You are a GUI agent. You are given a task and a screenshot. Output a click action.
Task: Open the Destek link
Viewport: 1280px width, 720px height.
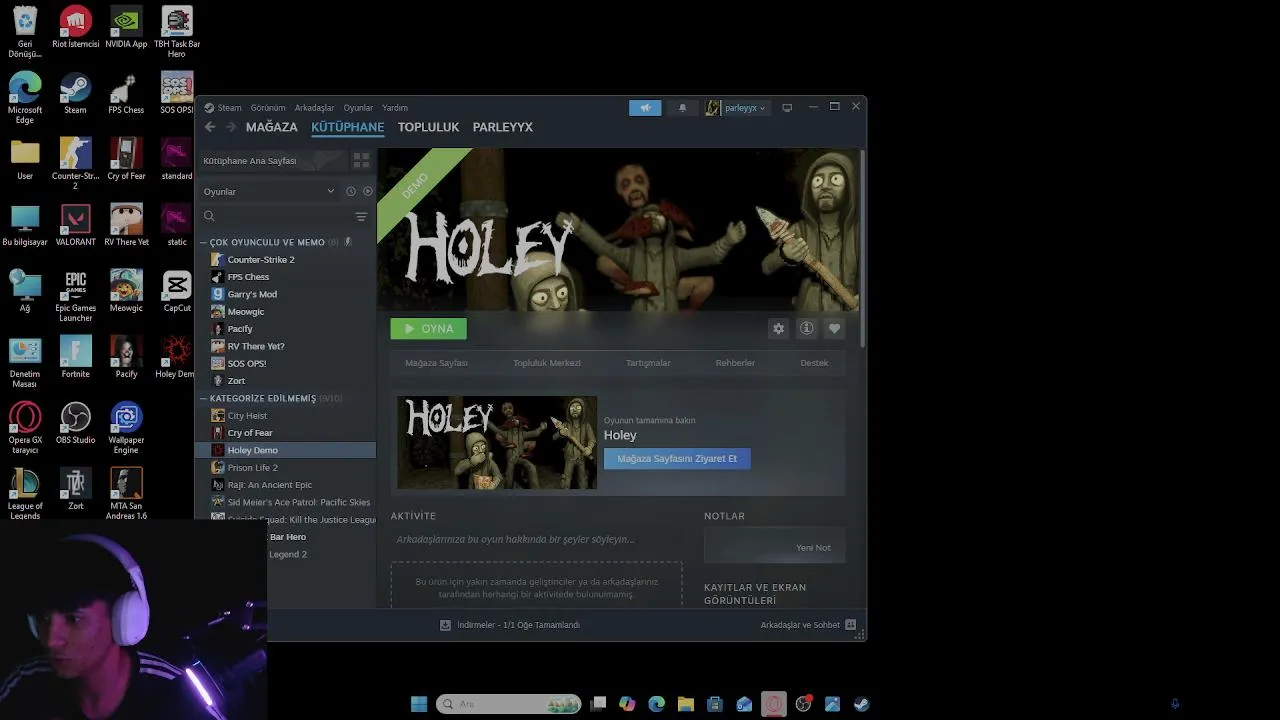(814, 363)
